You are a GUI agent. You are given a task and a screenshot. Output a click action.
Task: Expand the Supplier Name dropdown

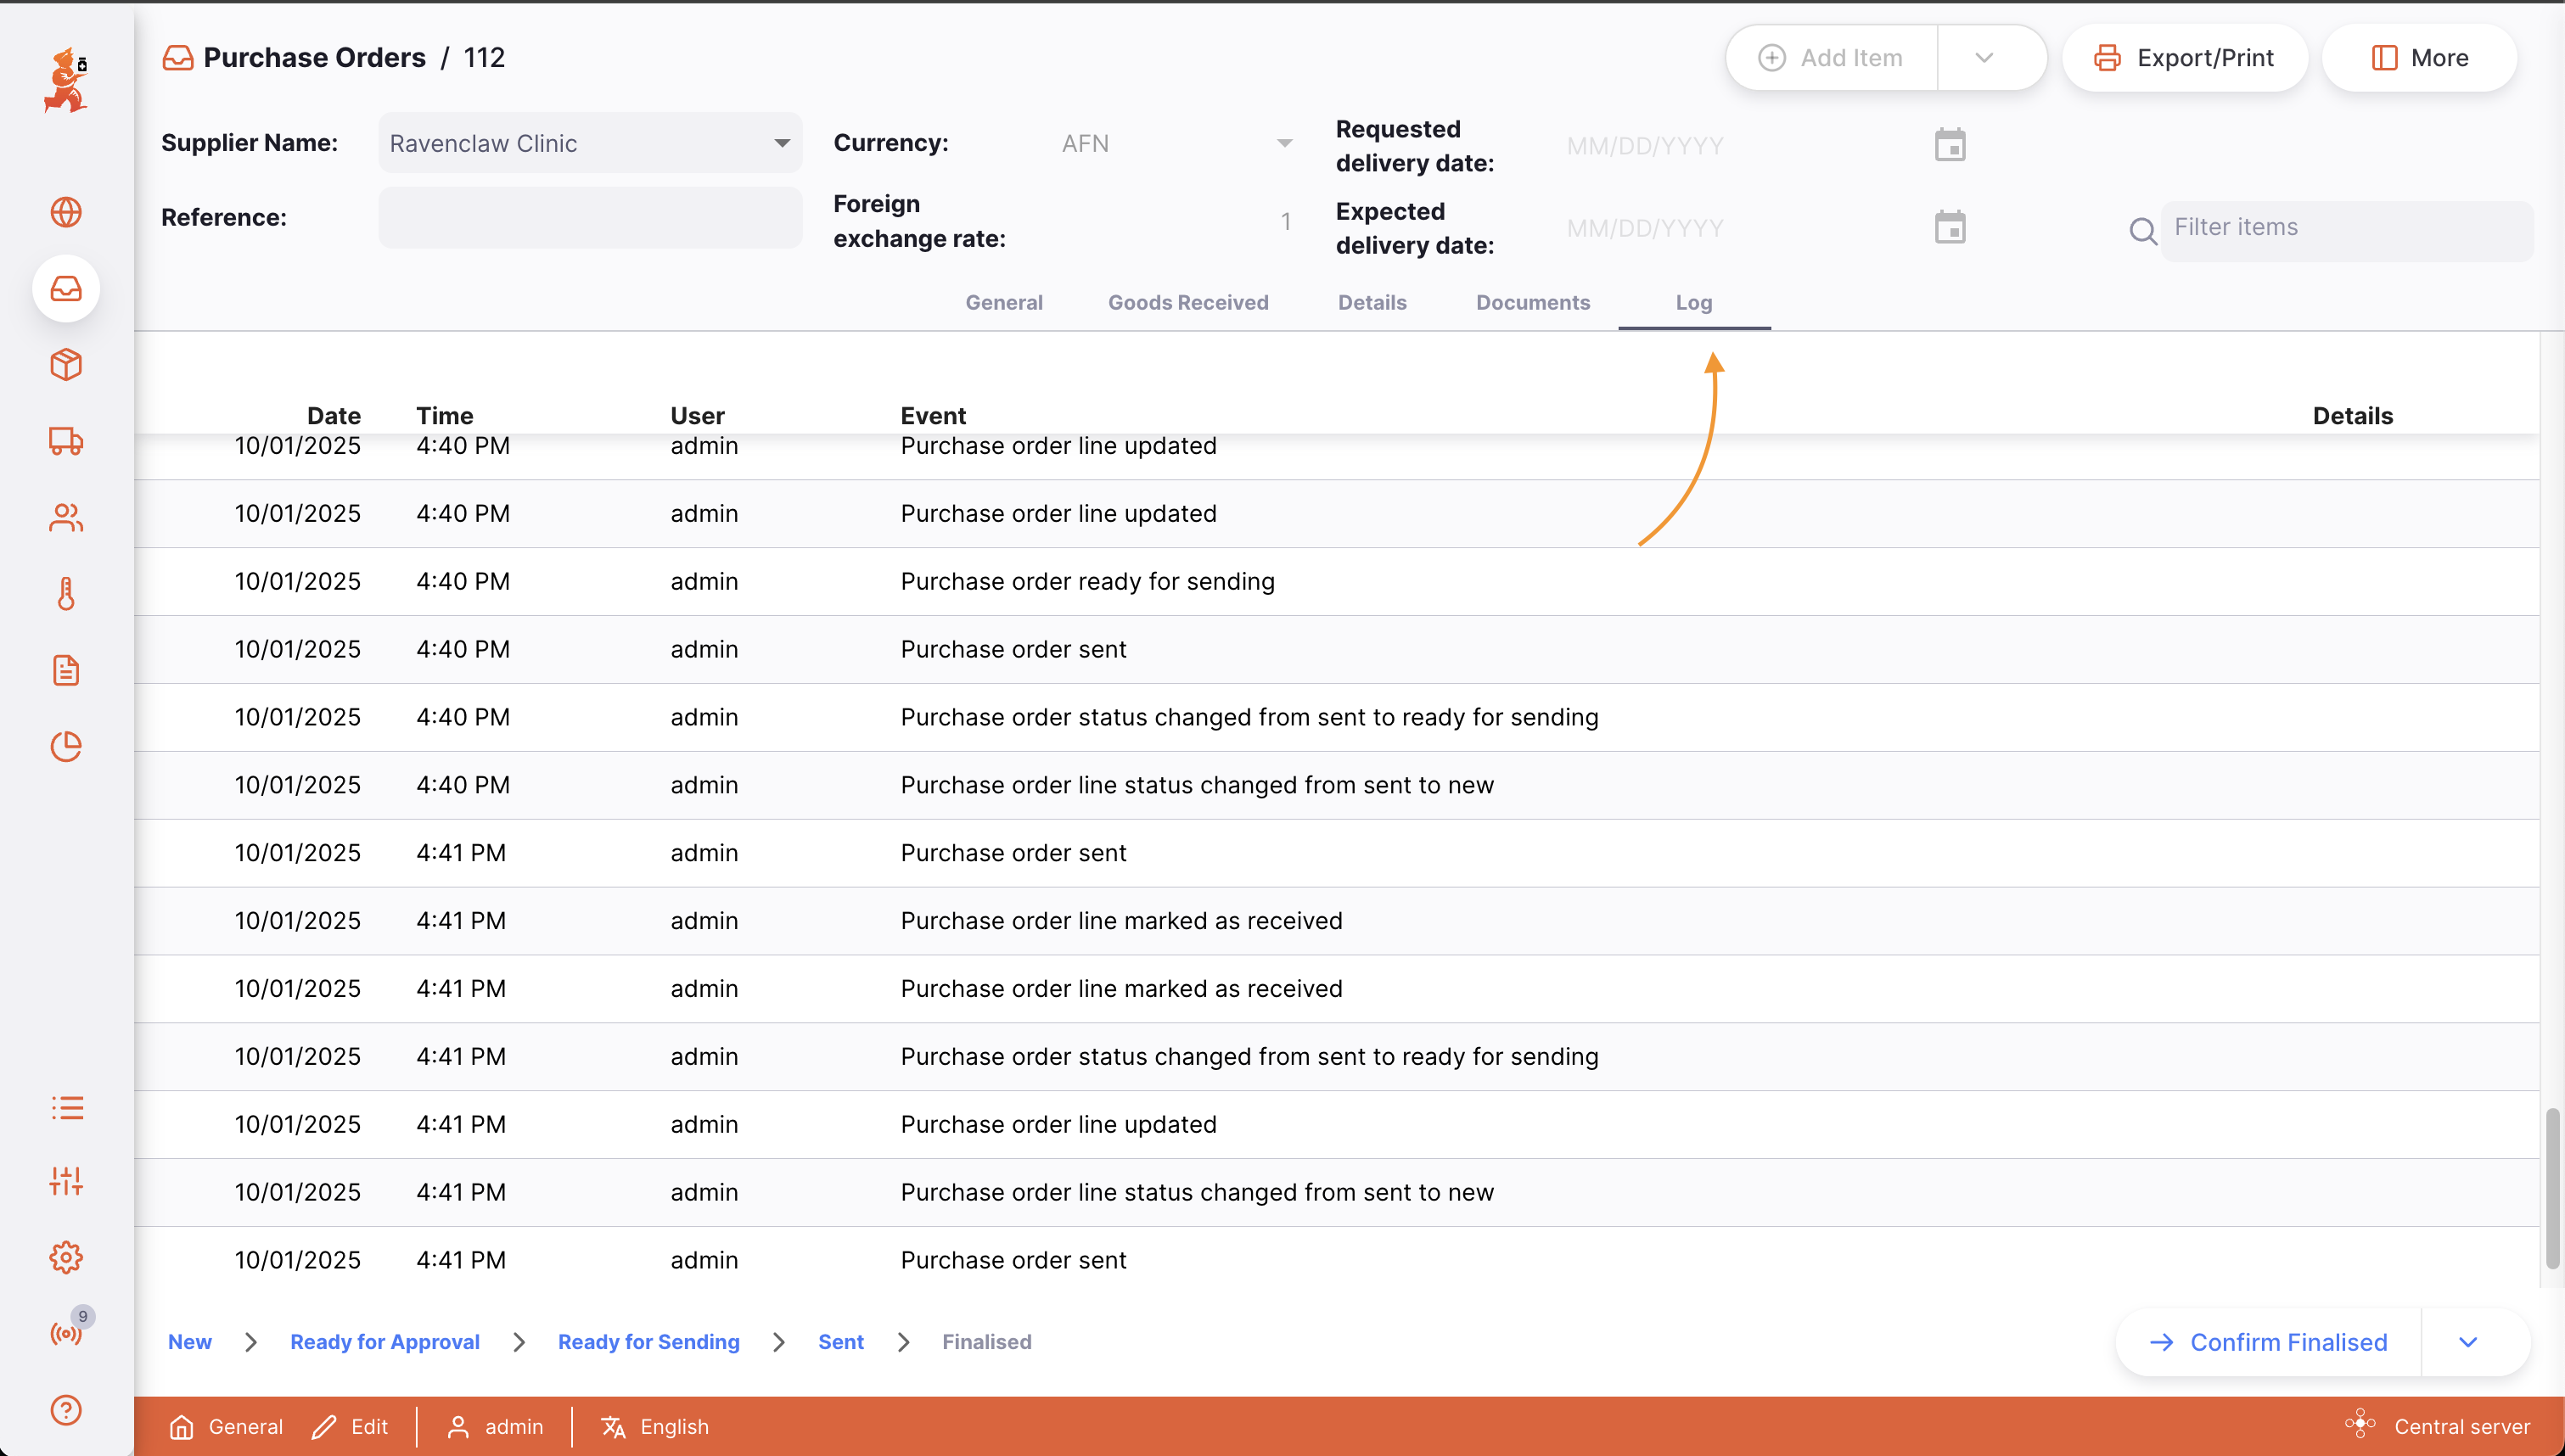(x=781, y=144)
